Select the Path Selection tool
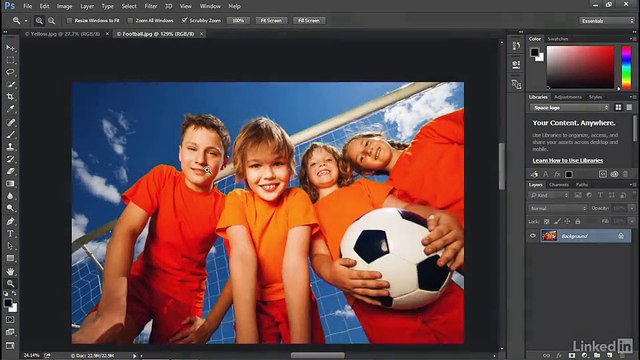The height and width of the screenshot is (360, 640). (x=10, y=246)
